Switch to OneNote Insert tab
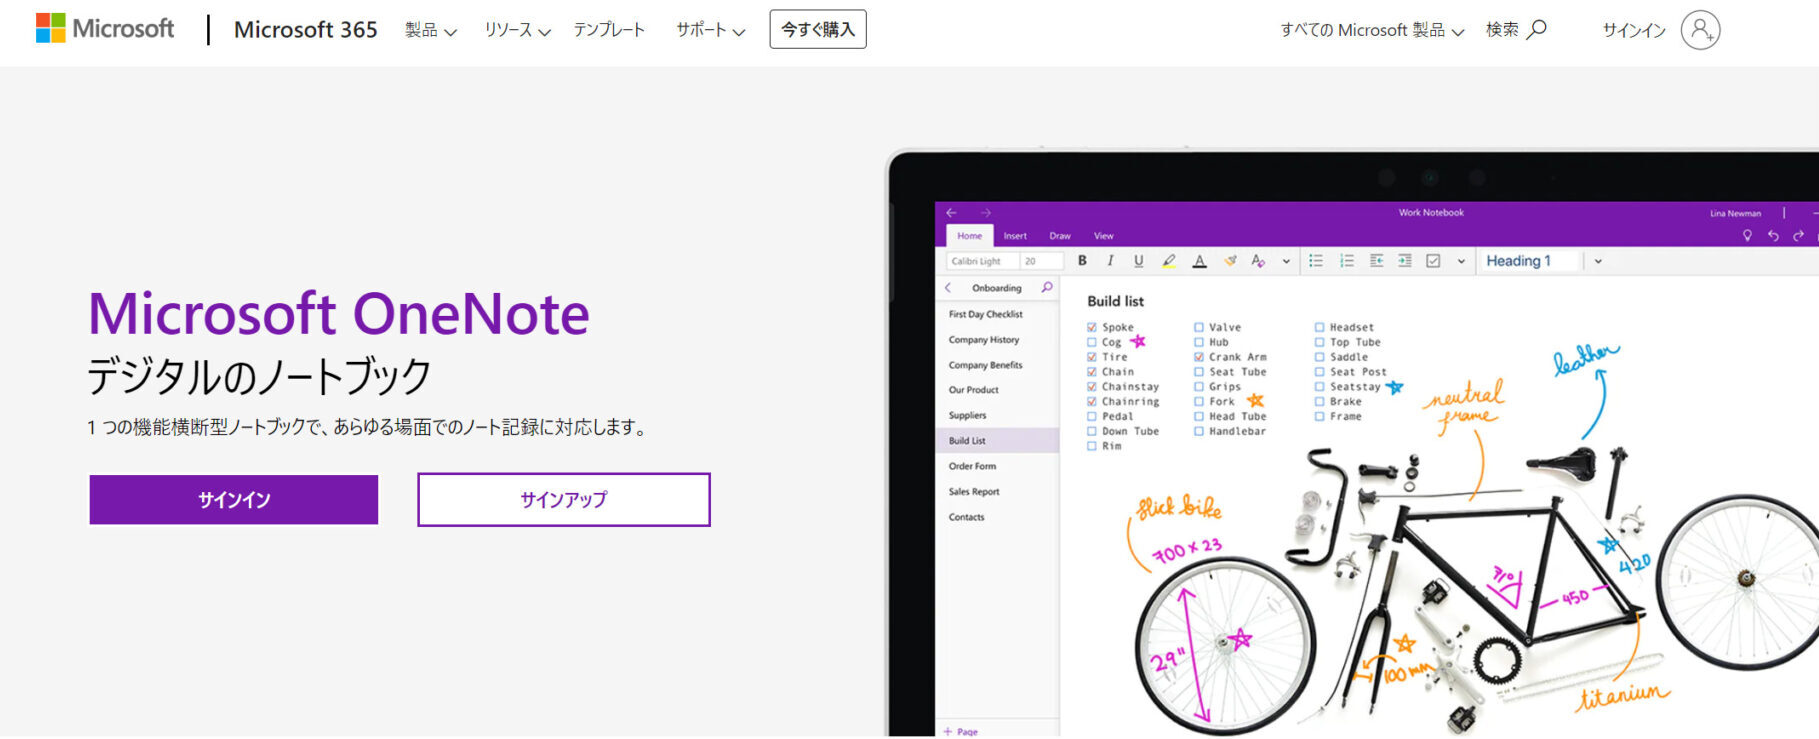Viewport: 1819px width, 739px height. 1015,236
